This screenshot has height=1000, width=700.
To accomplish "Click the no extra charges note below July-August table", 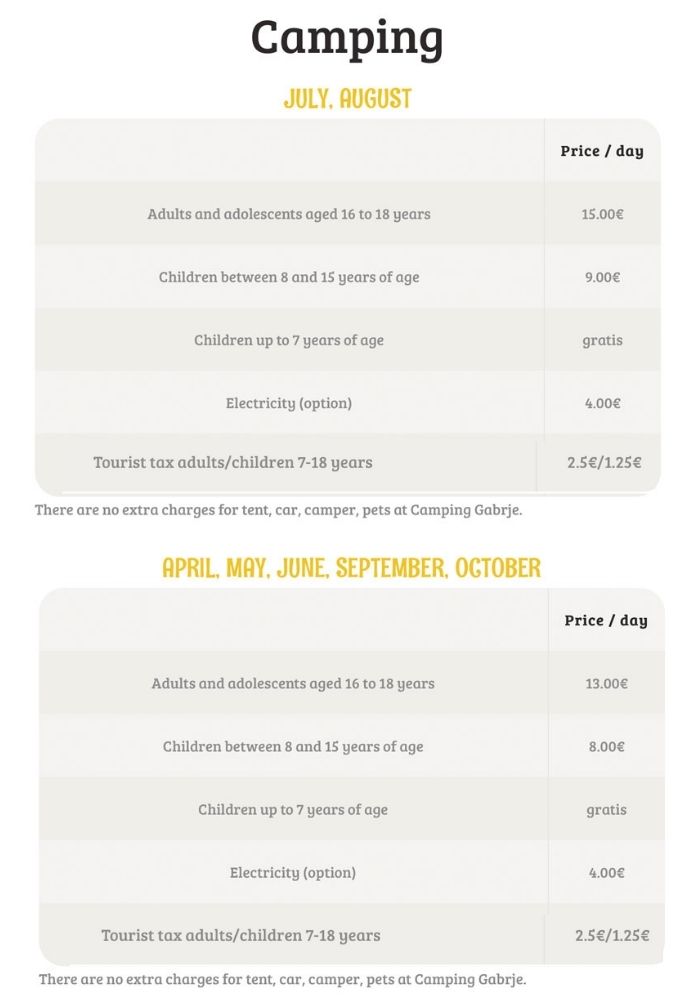I will 279,510.
